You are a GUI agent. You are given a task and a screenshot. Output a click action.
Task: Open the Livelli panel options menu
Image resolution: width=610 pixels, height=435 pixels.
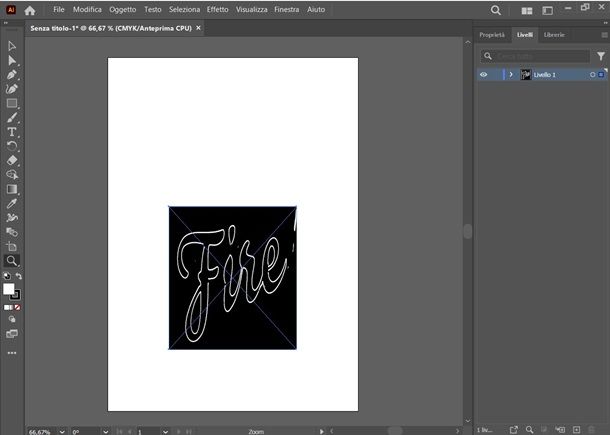click(604, 35)
